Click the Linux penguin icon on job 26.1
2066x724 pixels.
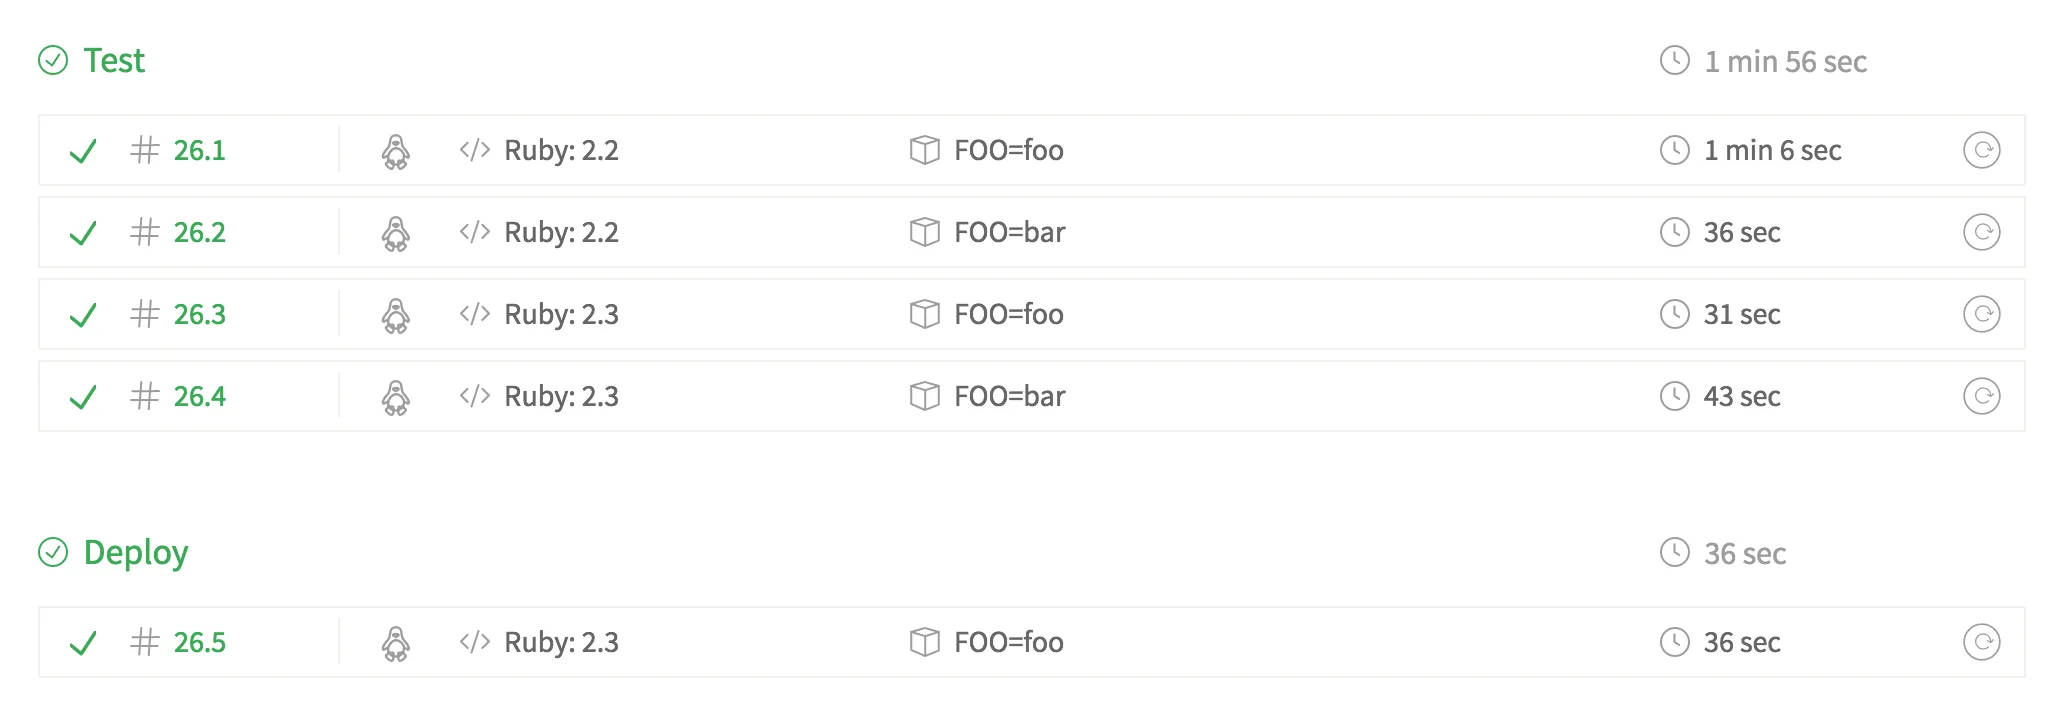[x=396, y=151]
